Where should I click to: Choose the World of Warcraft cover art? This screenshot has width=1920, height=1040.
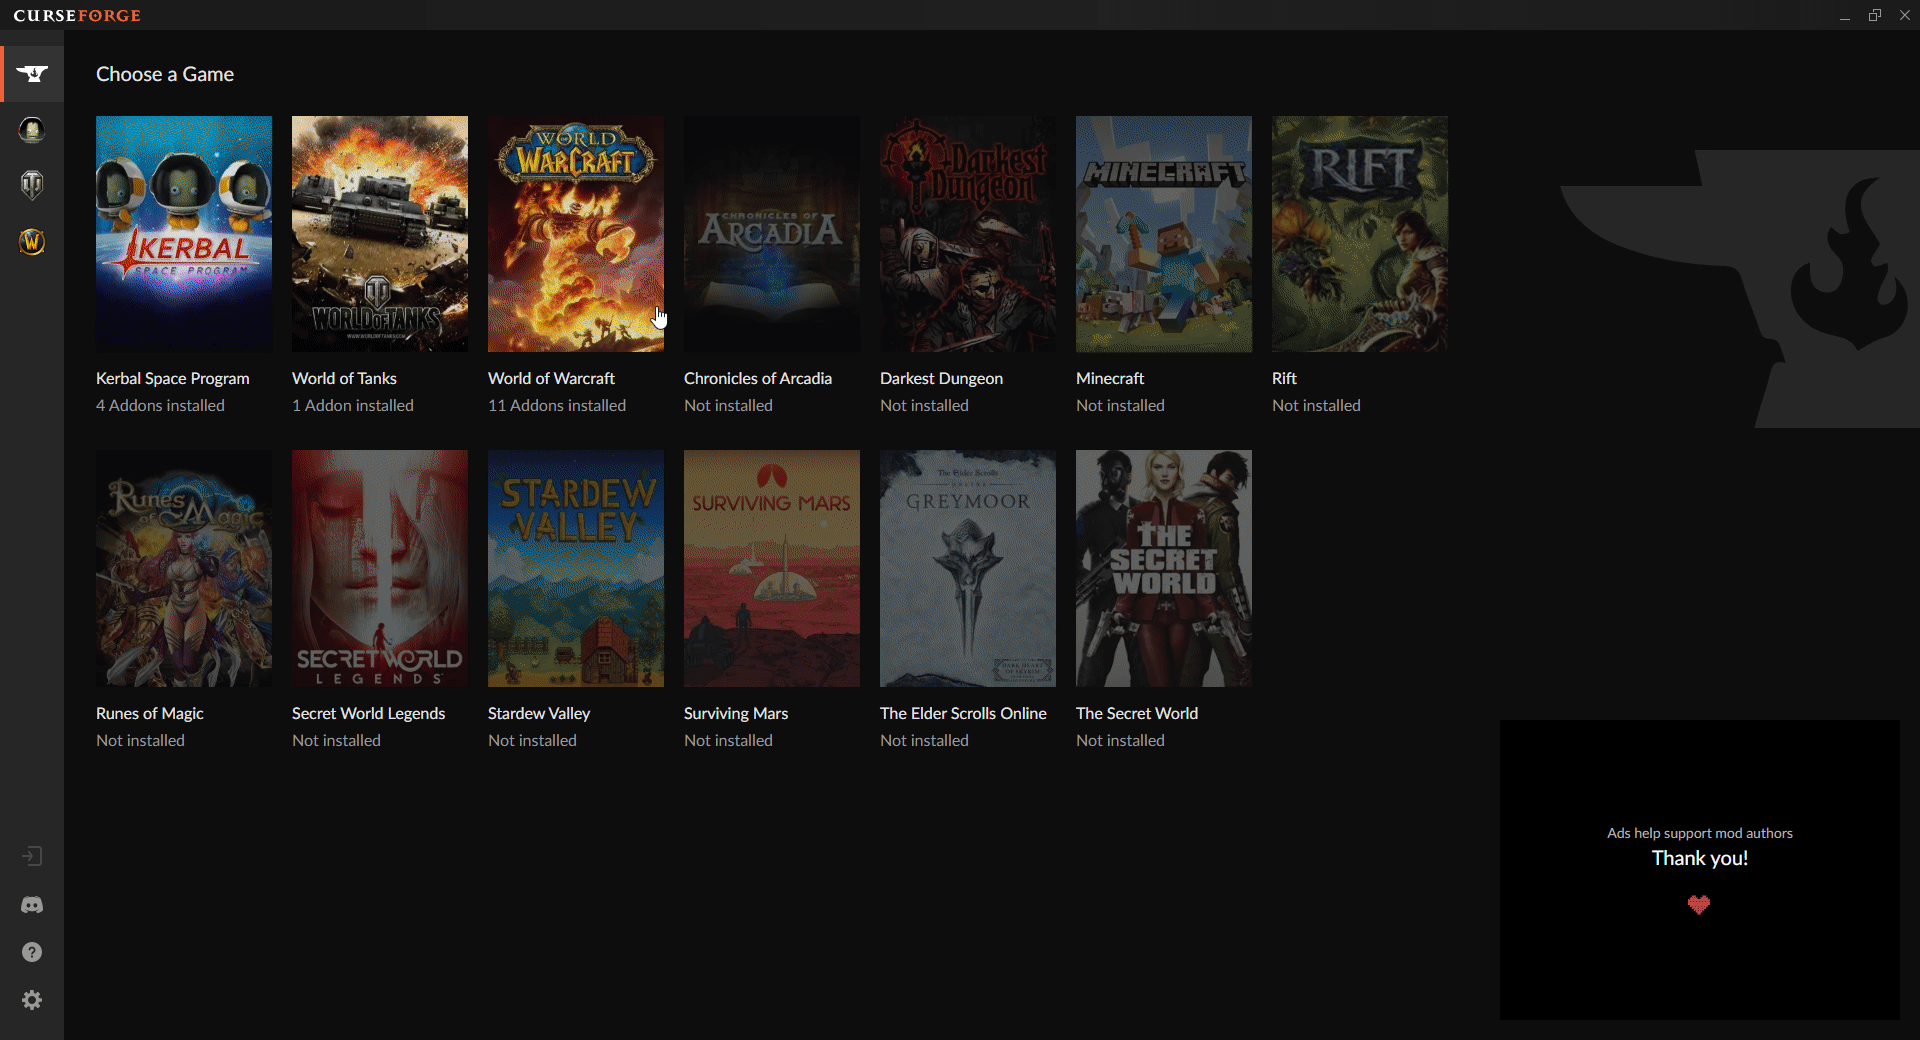pos(576,234)
